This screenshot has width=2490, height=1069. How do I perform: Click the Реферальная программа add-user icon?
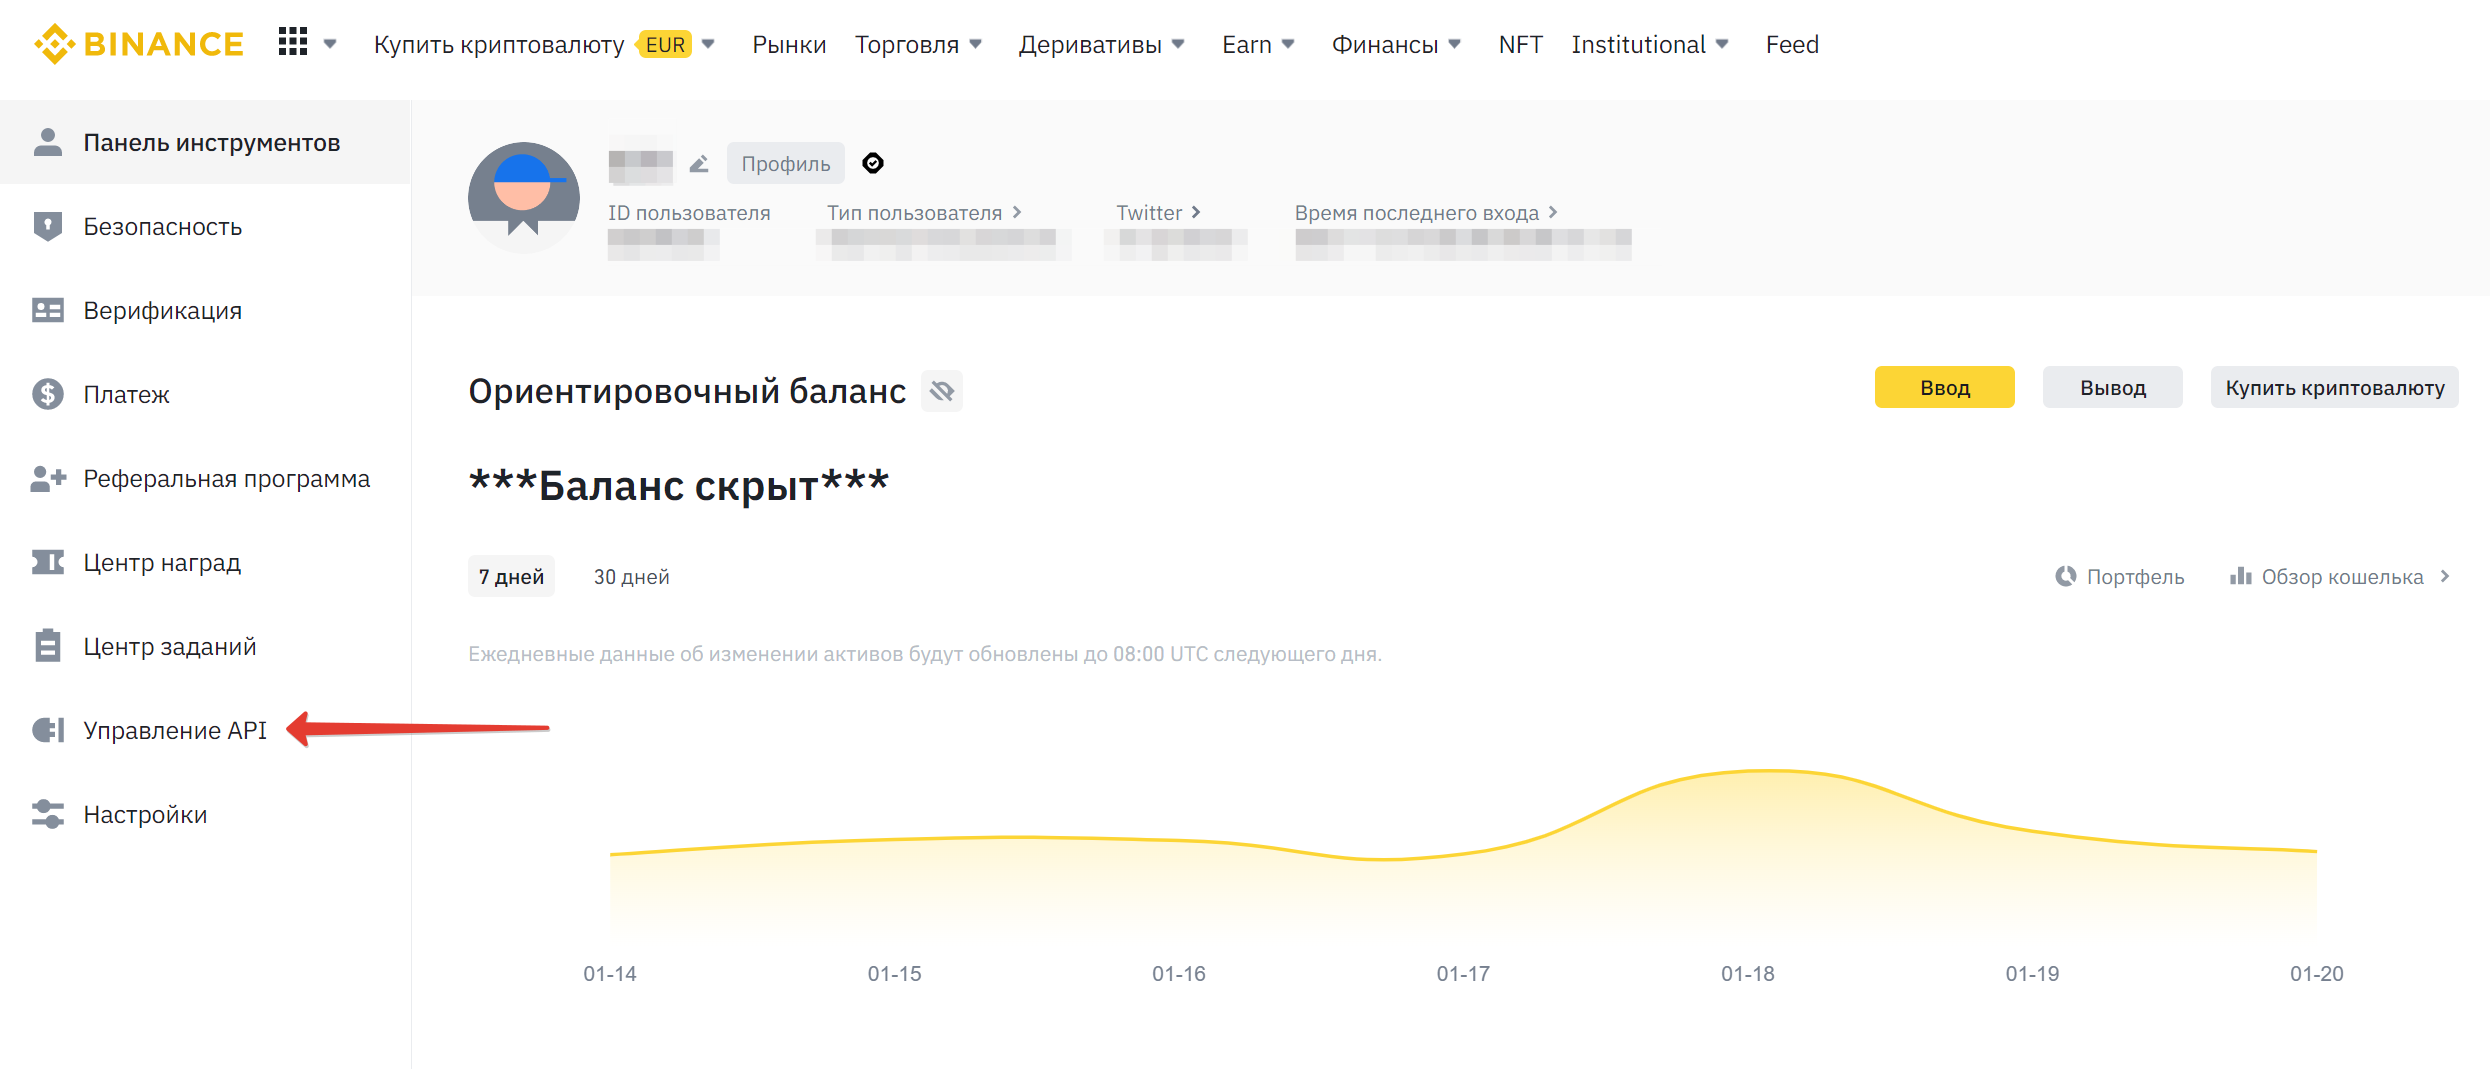tap(48, 478)
